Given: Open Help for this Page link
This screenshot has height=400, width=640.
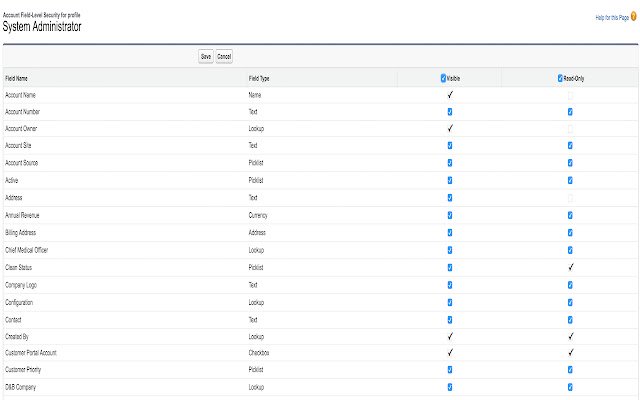Looking at the screenshot, I should pyautogui.click(x=612, y=18).
